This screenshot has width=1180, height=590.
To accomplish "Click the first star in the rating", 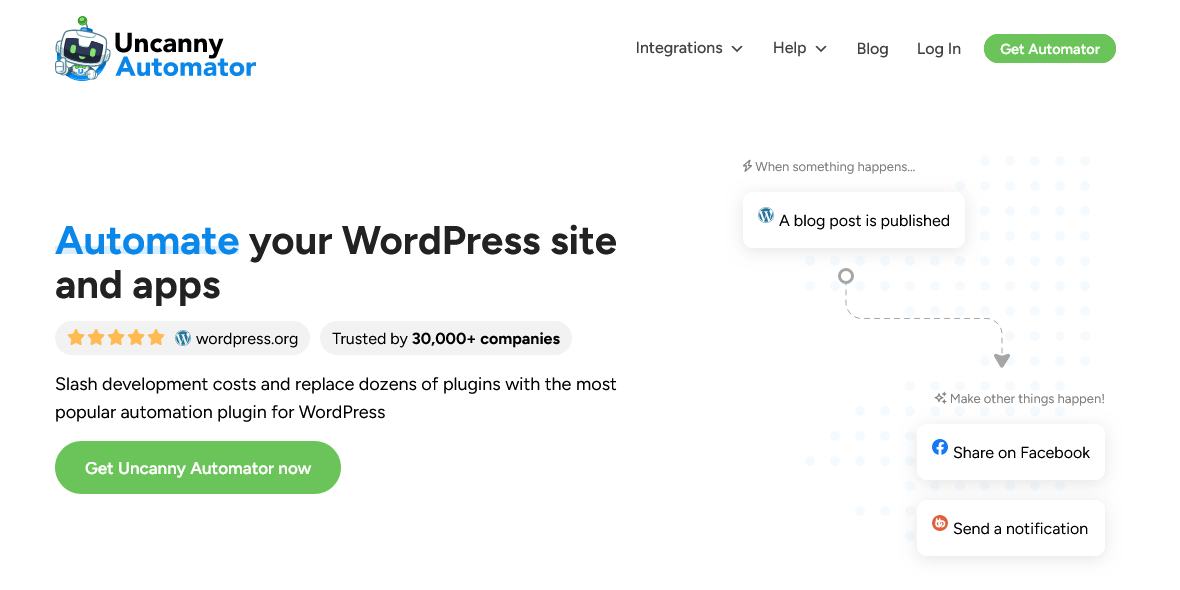I will [76, 338].
